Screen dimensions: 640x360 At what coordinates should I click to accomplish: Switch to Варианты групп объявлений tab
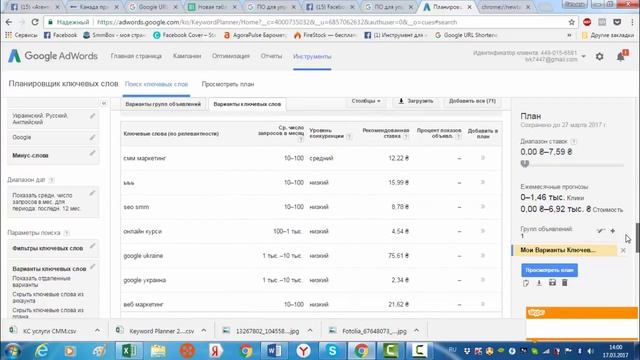point(163,104)
